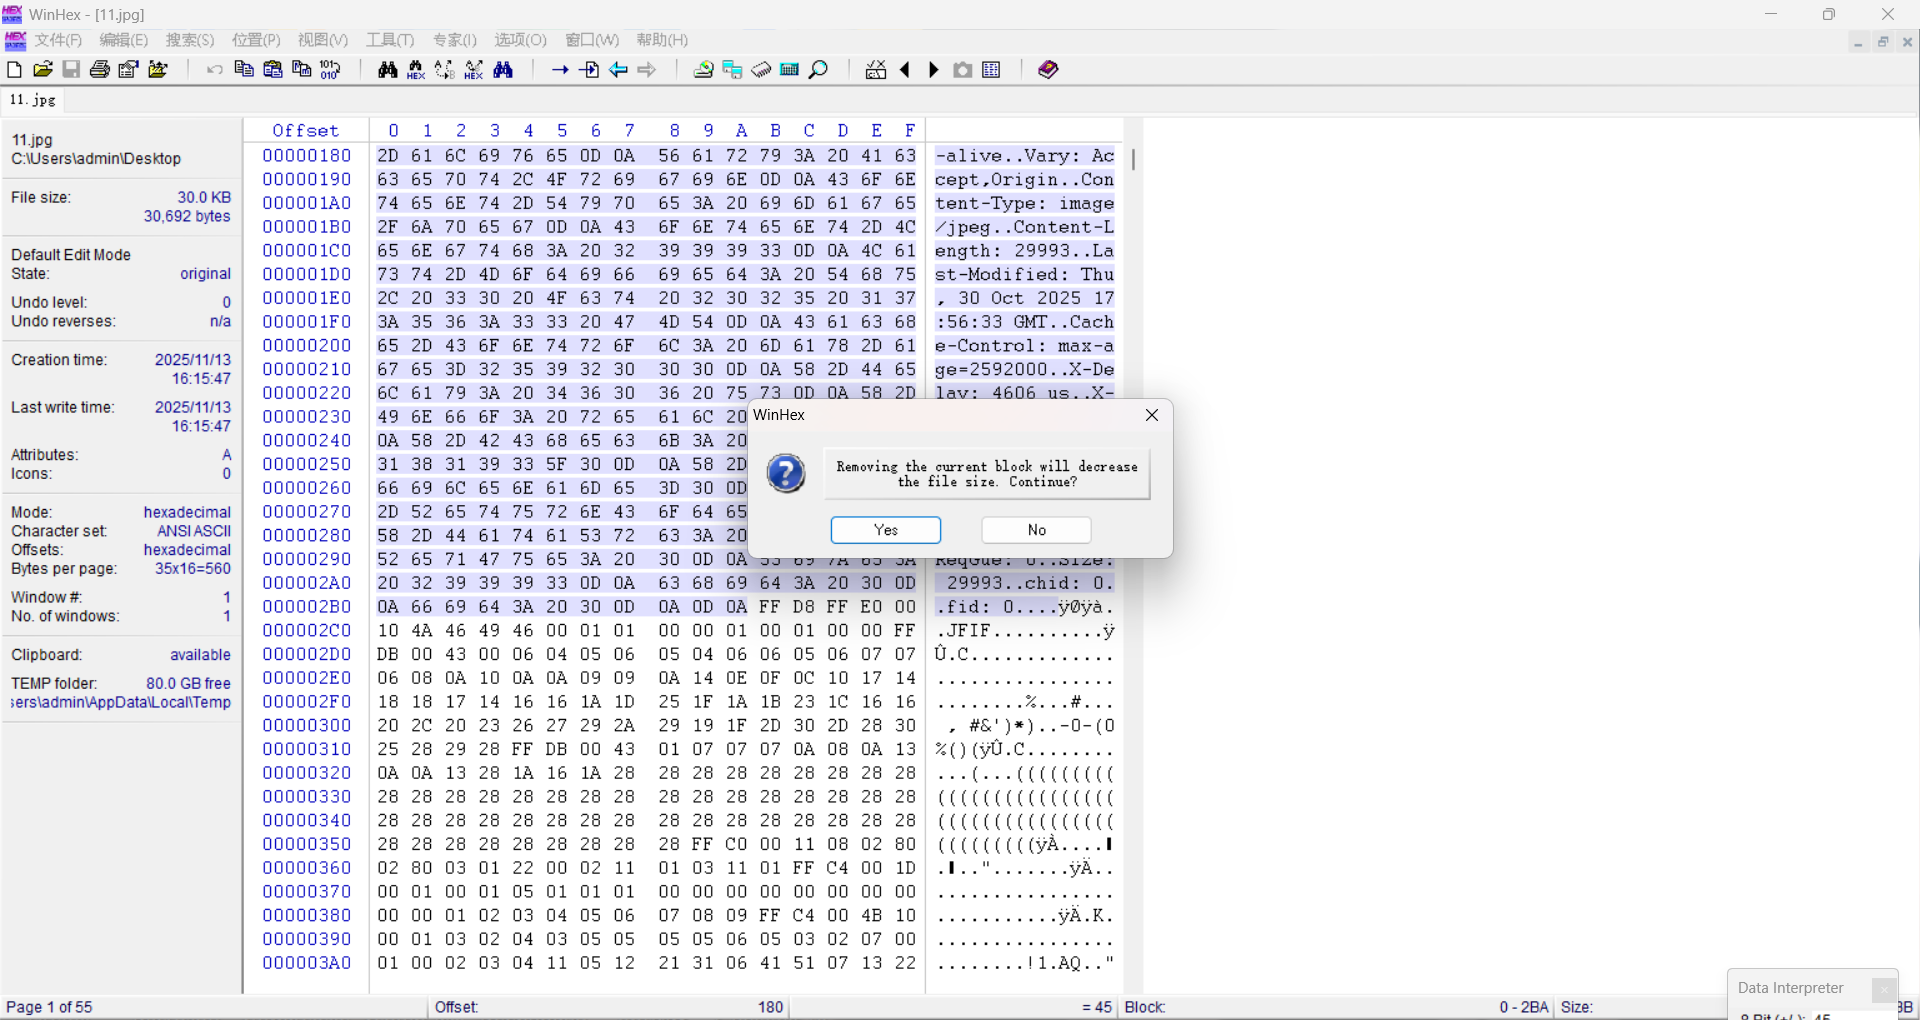Close the WinHex confirmation dialog
Image resolution: width=1920 pixels, height=1020 pixels.
1152,415
